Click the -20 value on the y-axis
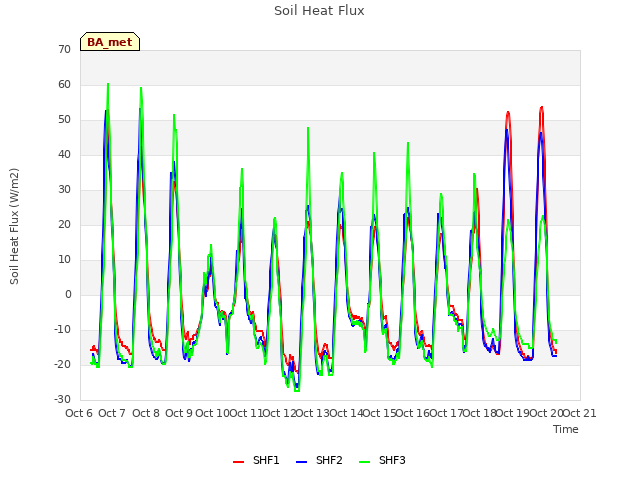 coord(63,364)
